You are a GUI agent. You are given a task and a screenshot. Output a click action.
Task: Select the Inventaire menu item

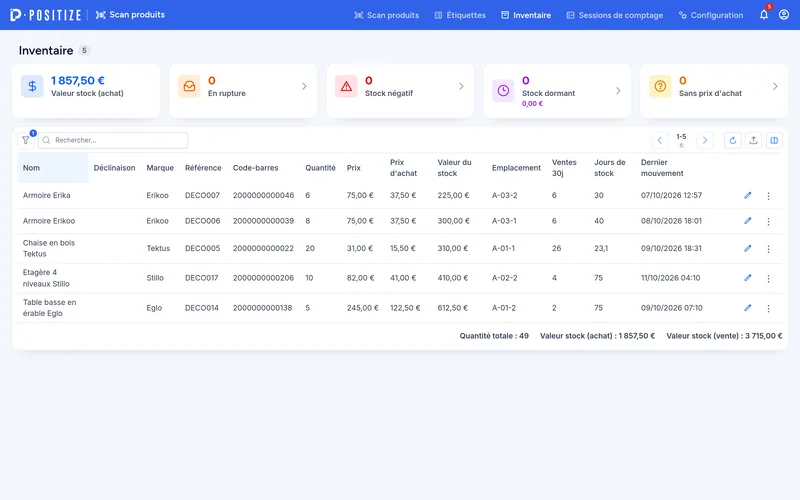pos(526,15)
